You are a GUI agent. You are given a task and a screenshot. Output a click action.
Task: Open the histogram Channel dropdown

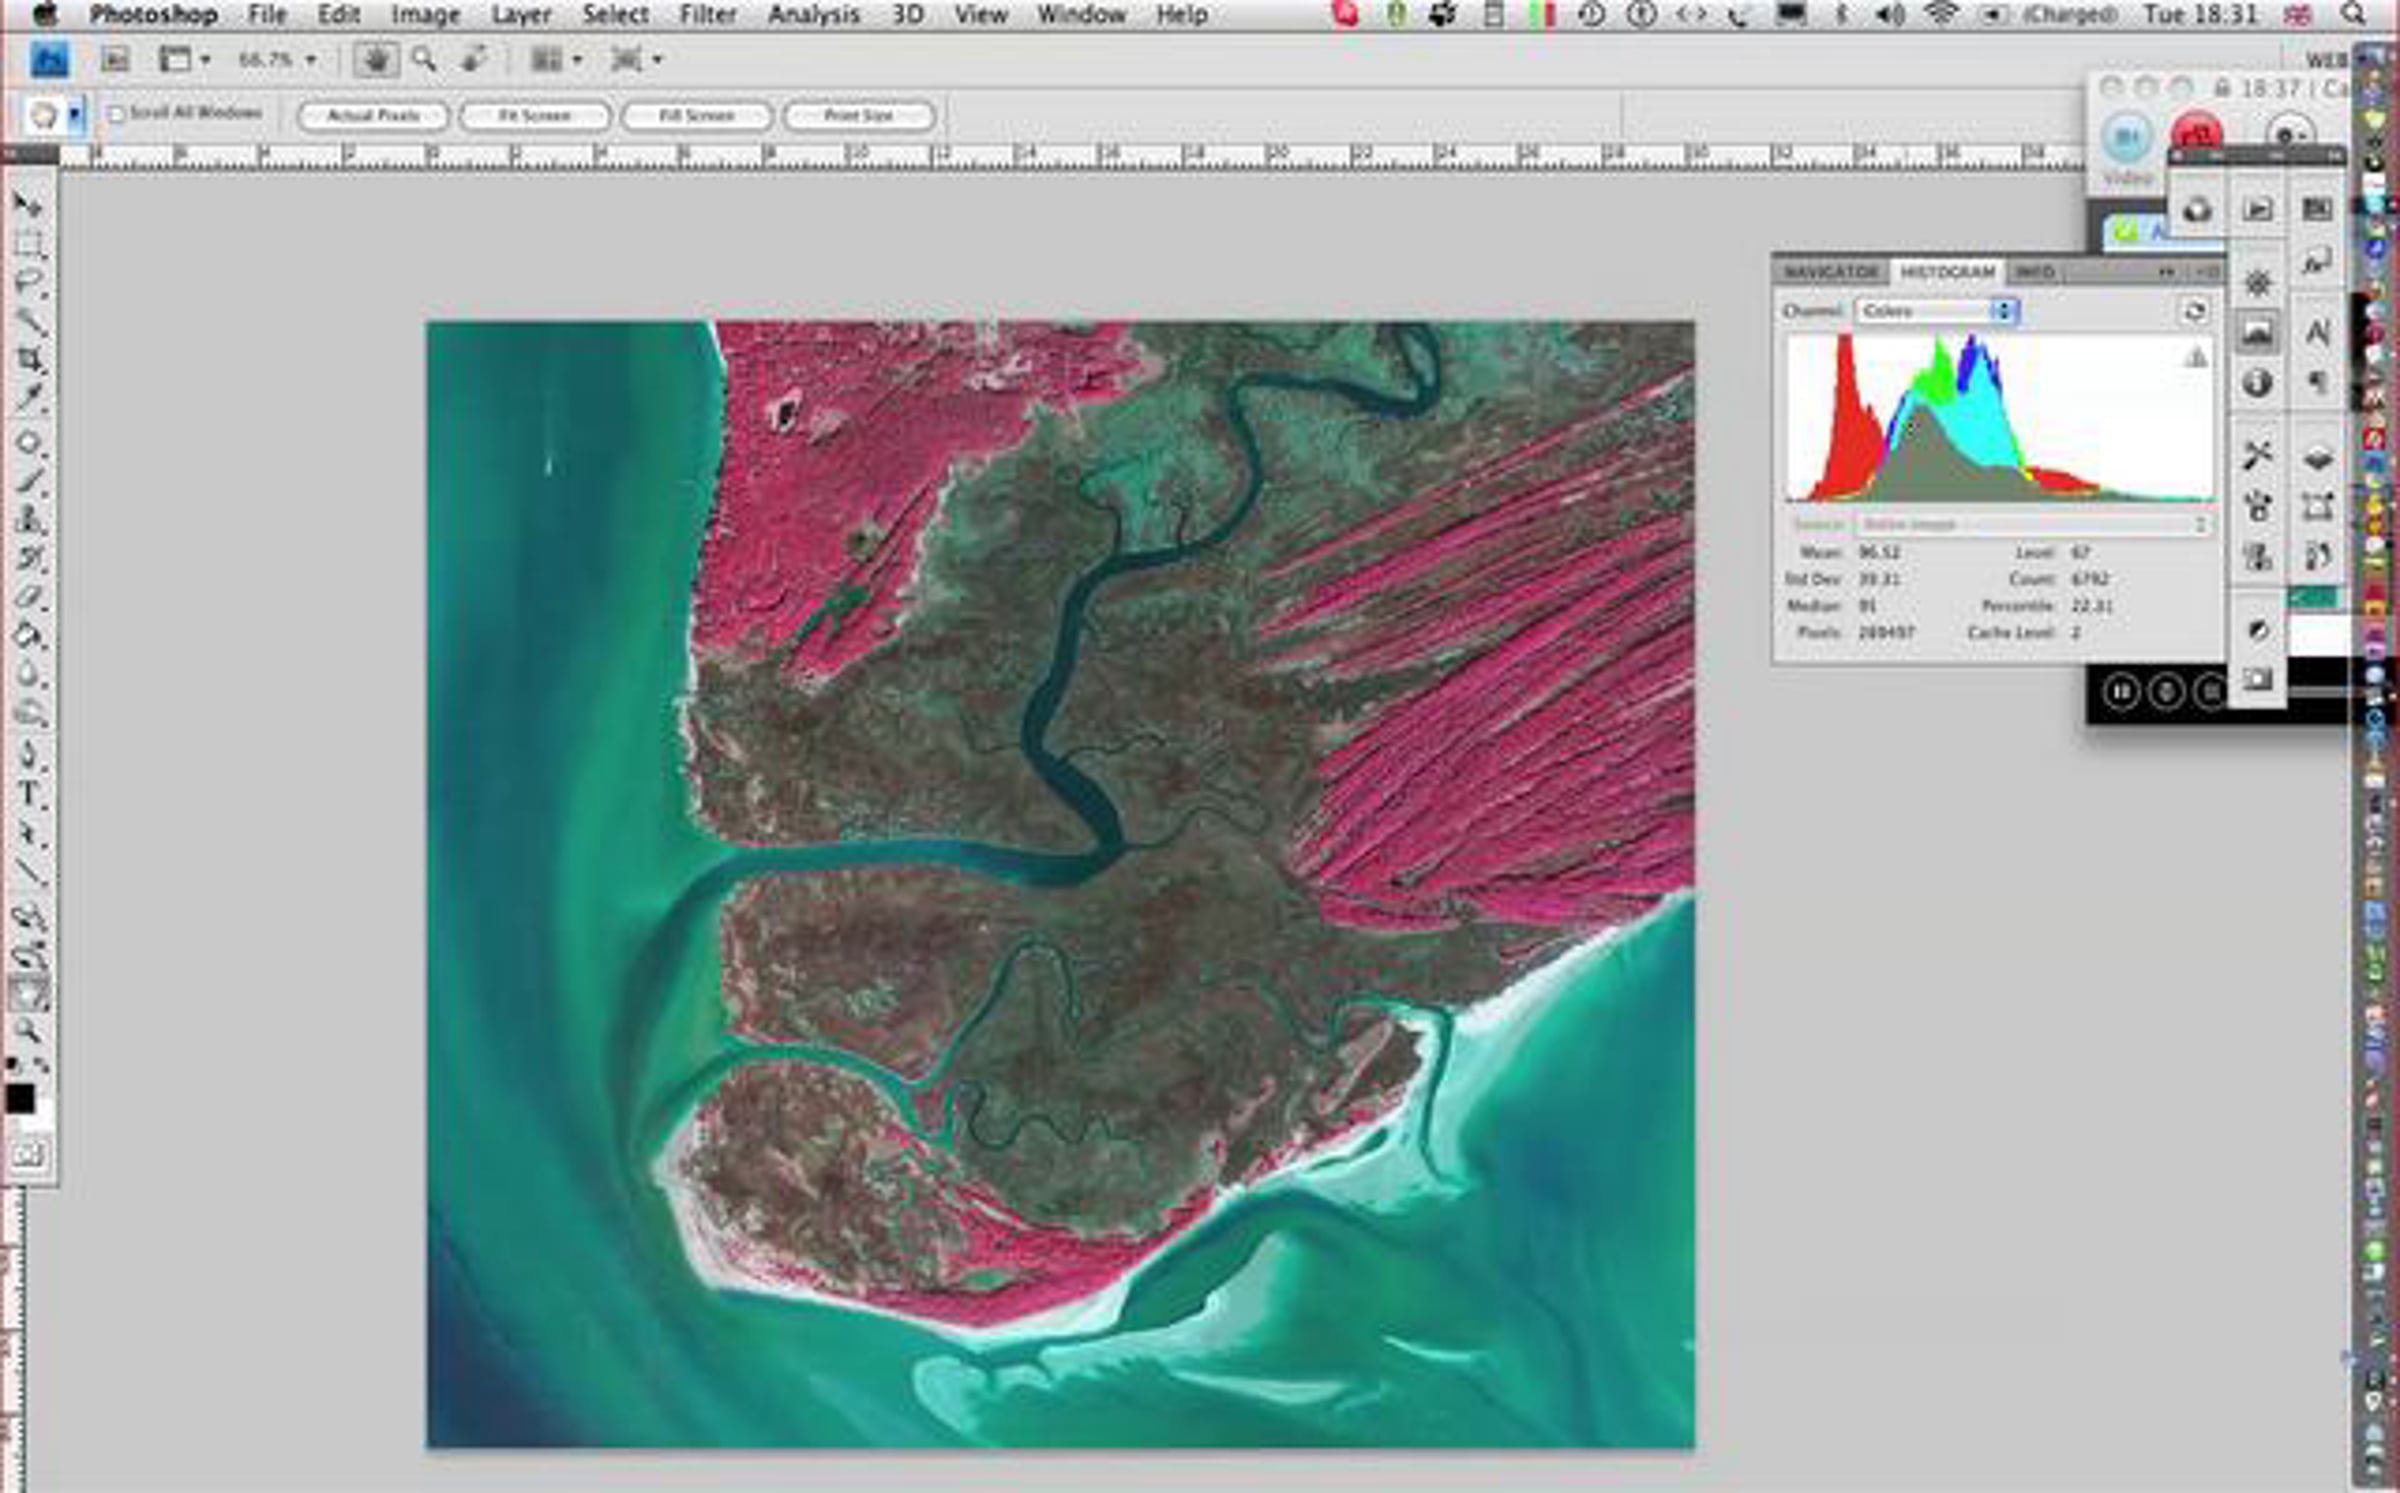pos(1936,311)
